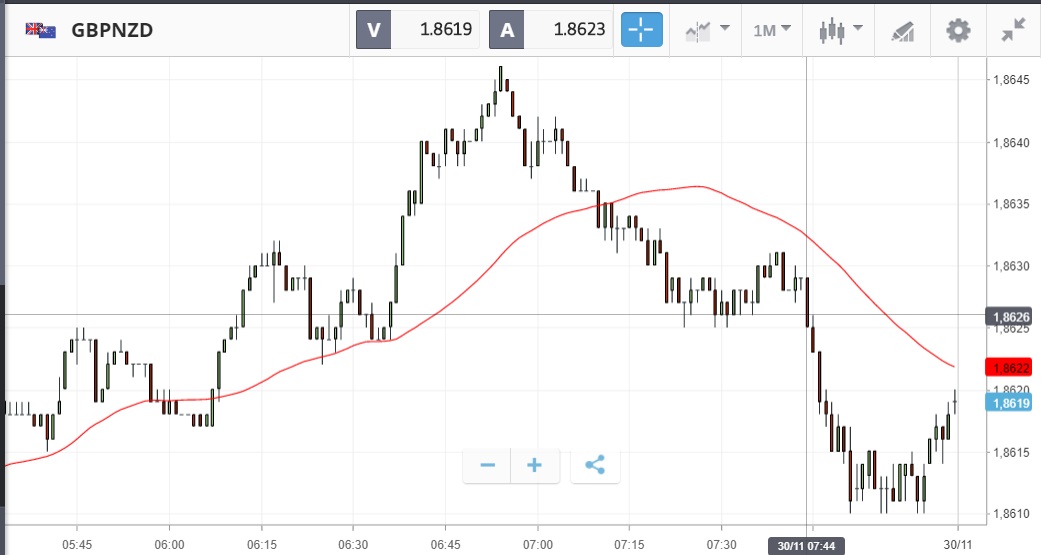Click the GBPNZD instrument name

coord(112,30)
